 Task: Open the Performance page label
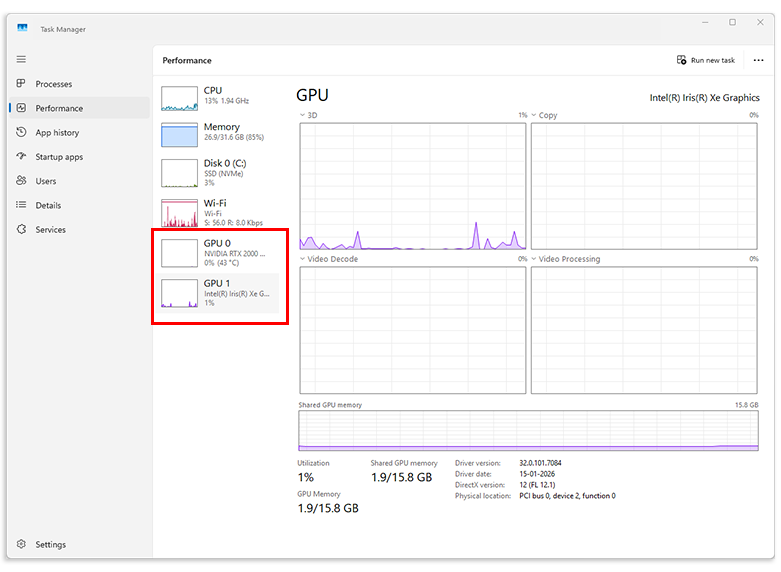[x=59, y=108]
